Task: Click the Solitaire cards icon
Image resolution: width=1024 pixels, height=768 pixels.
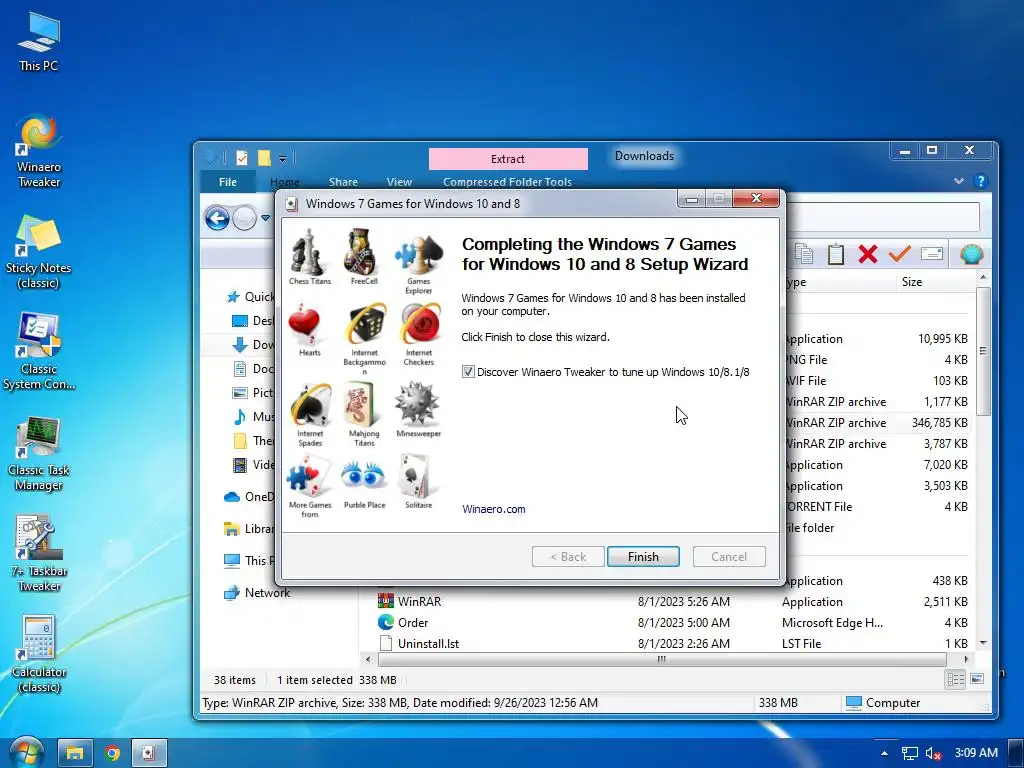Action: 415,475
